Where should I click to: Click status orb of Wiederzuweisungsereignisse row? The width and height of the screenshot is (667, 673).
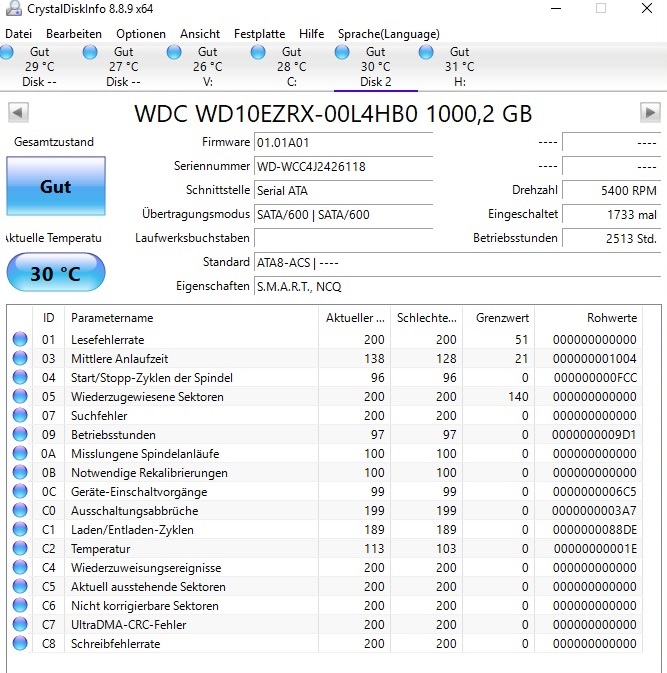20,567
